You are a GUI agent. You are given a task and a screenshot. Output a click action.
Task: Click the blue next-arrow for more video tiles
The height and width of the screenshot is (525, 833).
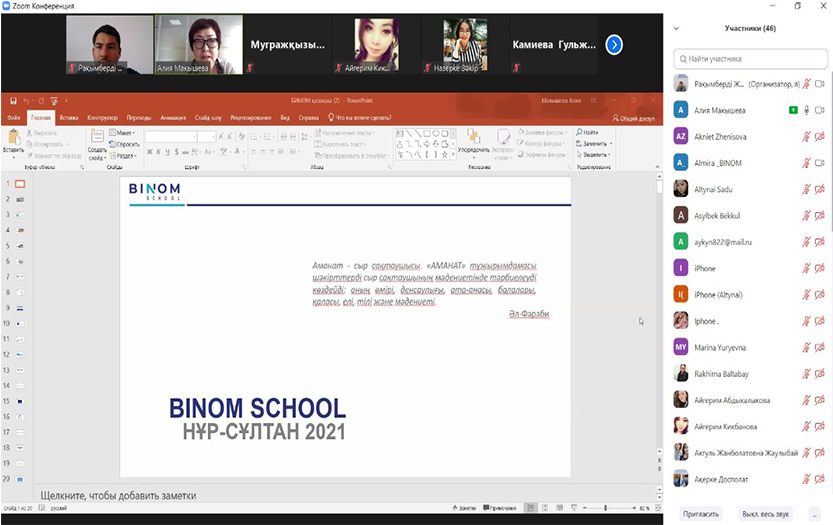[x=614, y=45]
